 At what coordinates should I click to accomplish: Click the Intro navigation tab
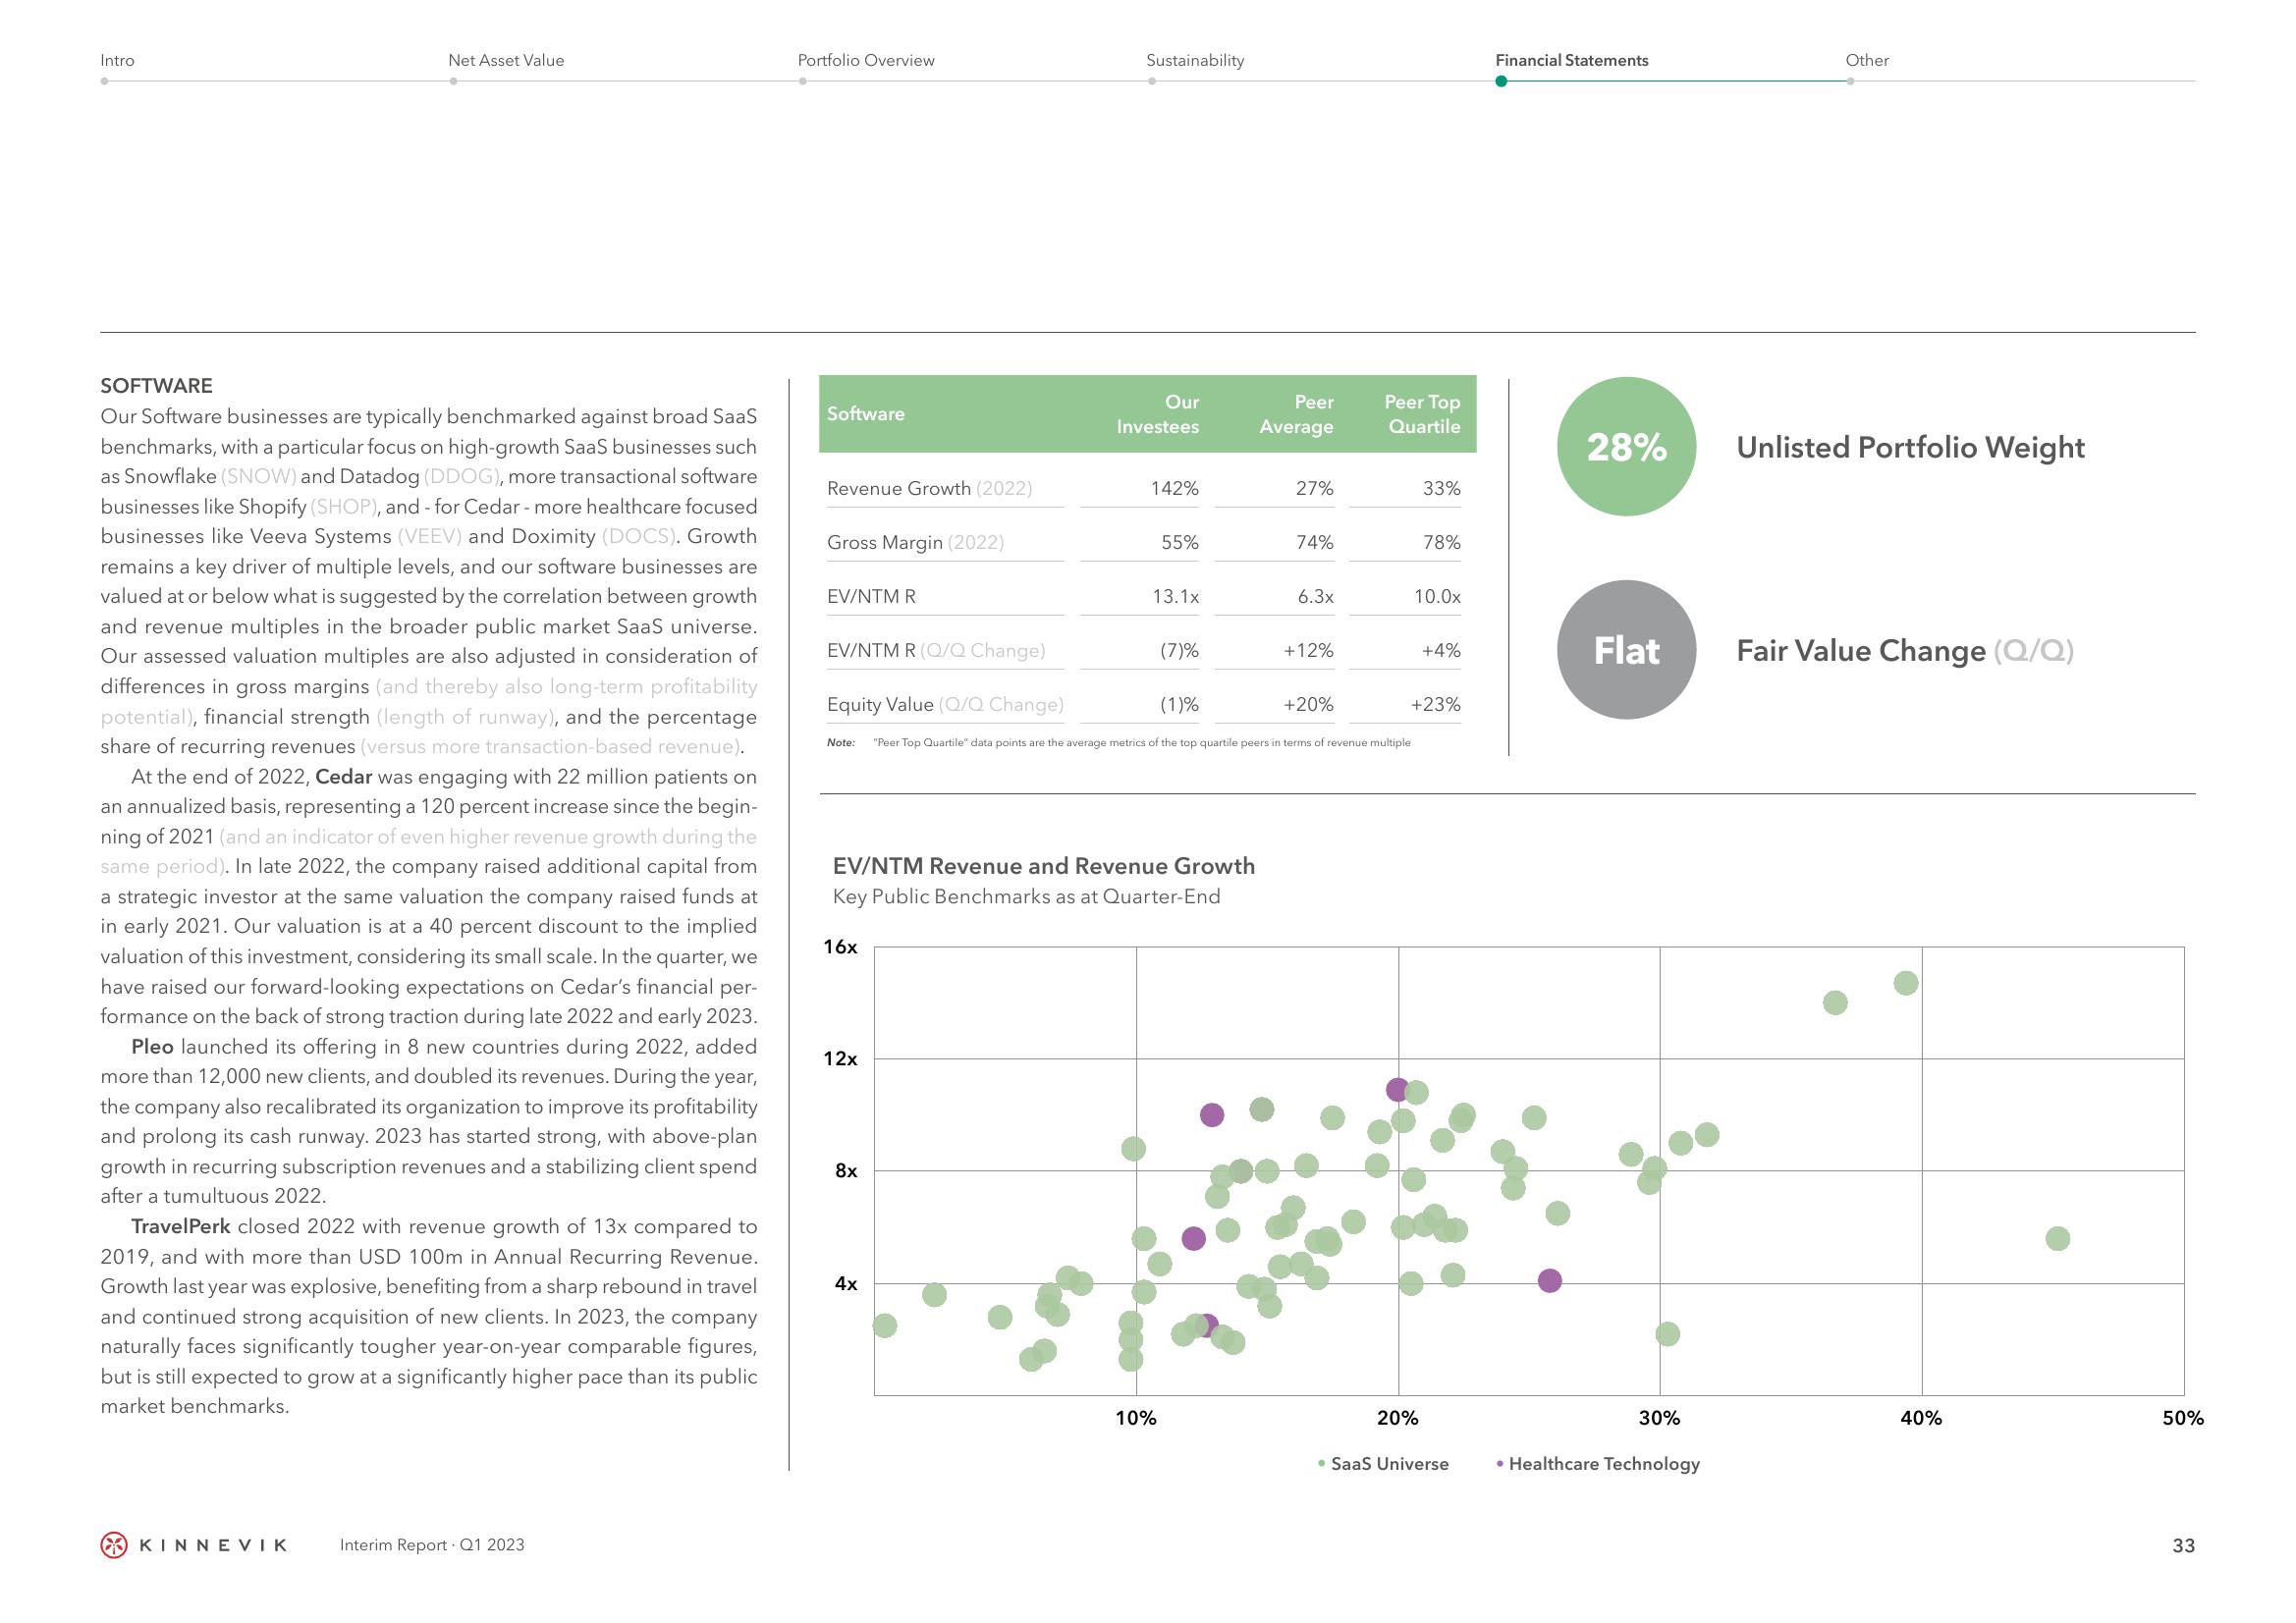click(118, 62)
